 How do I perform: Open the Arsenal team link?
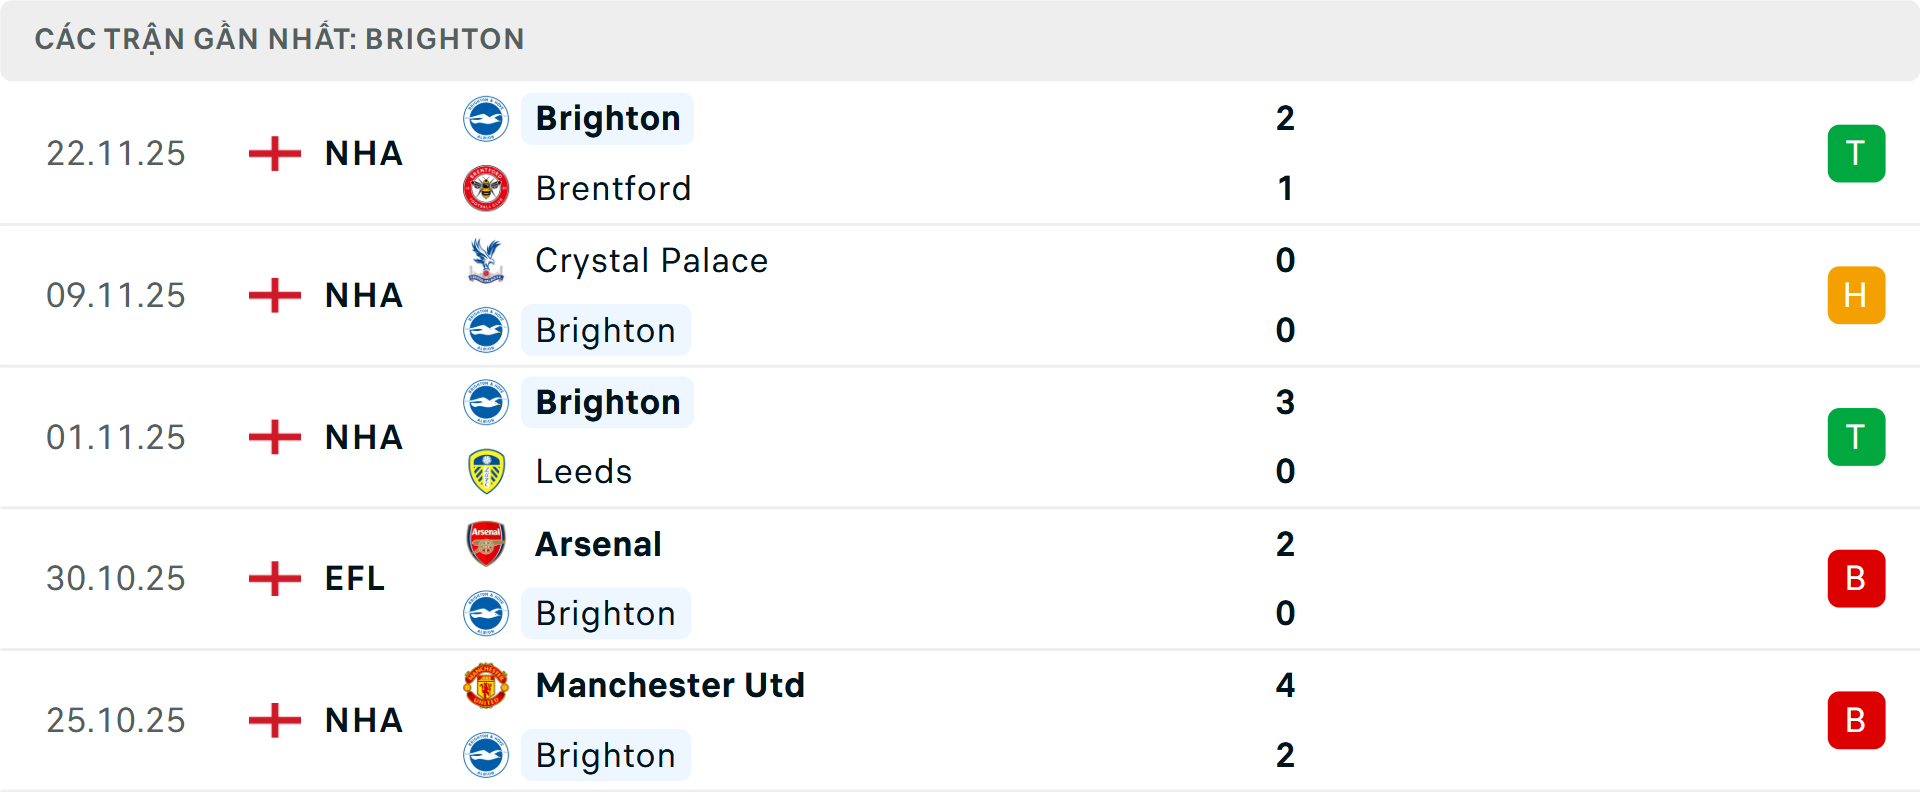coord(598,544)
